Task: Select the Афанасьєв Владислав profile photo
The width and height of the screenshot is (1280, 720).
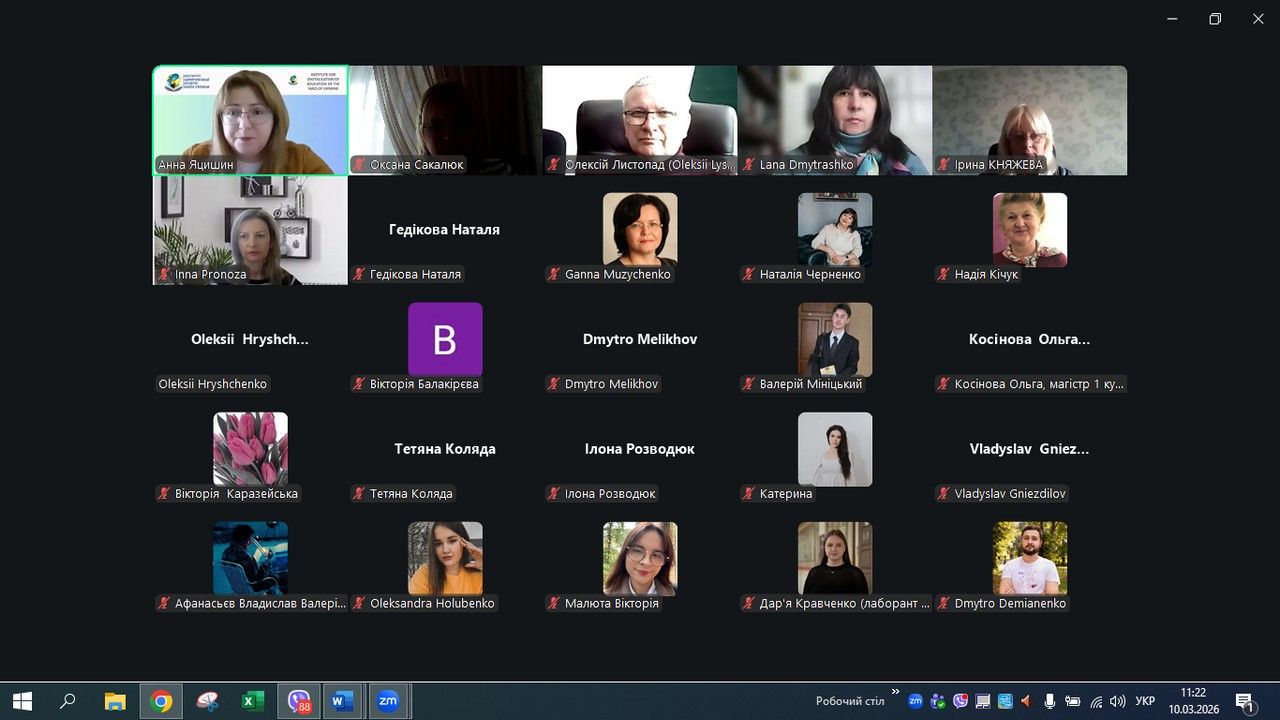Action: tap(250, 559)
